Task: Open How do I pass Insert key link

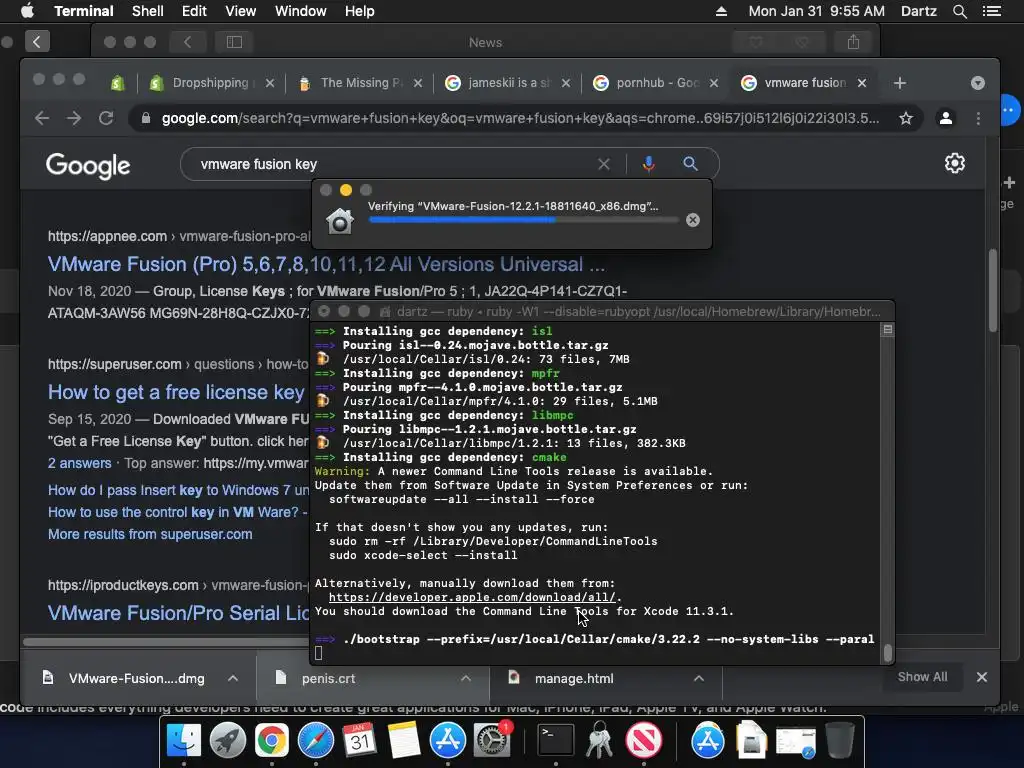Action: (178, 490)
